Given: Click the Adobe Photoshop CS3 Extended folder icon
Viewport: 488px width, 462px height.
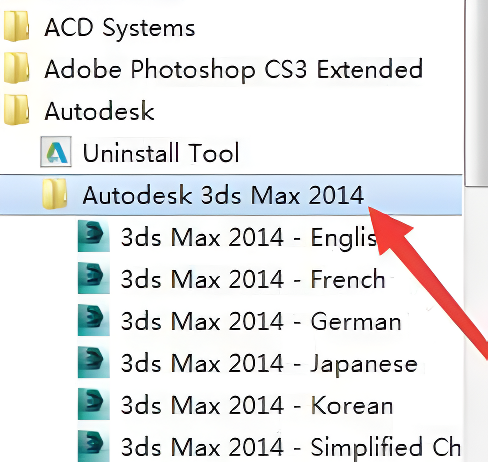Looking at the screenshot, I should (16, 68).
